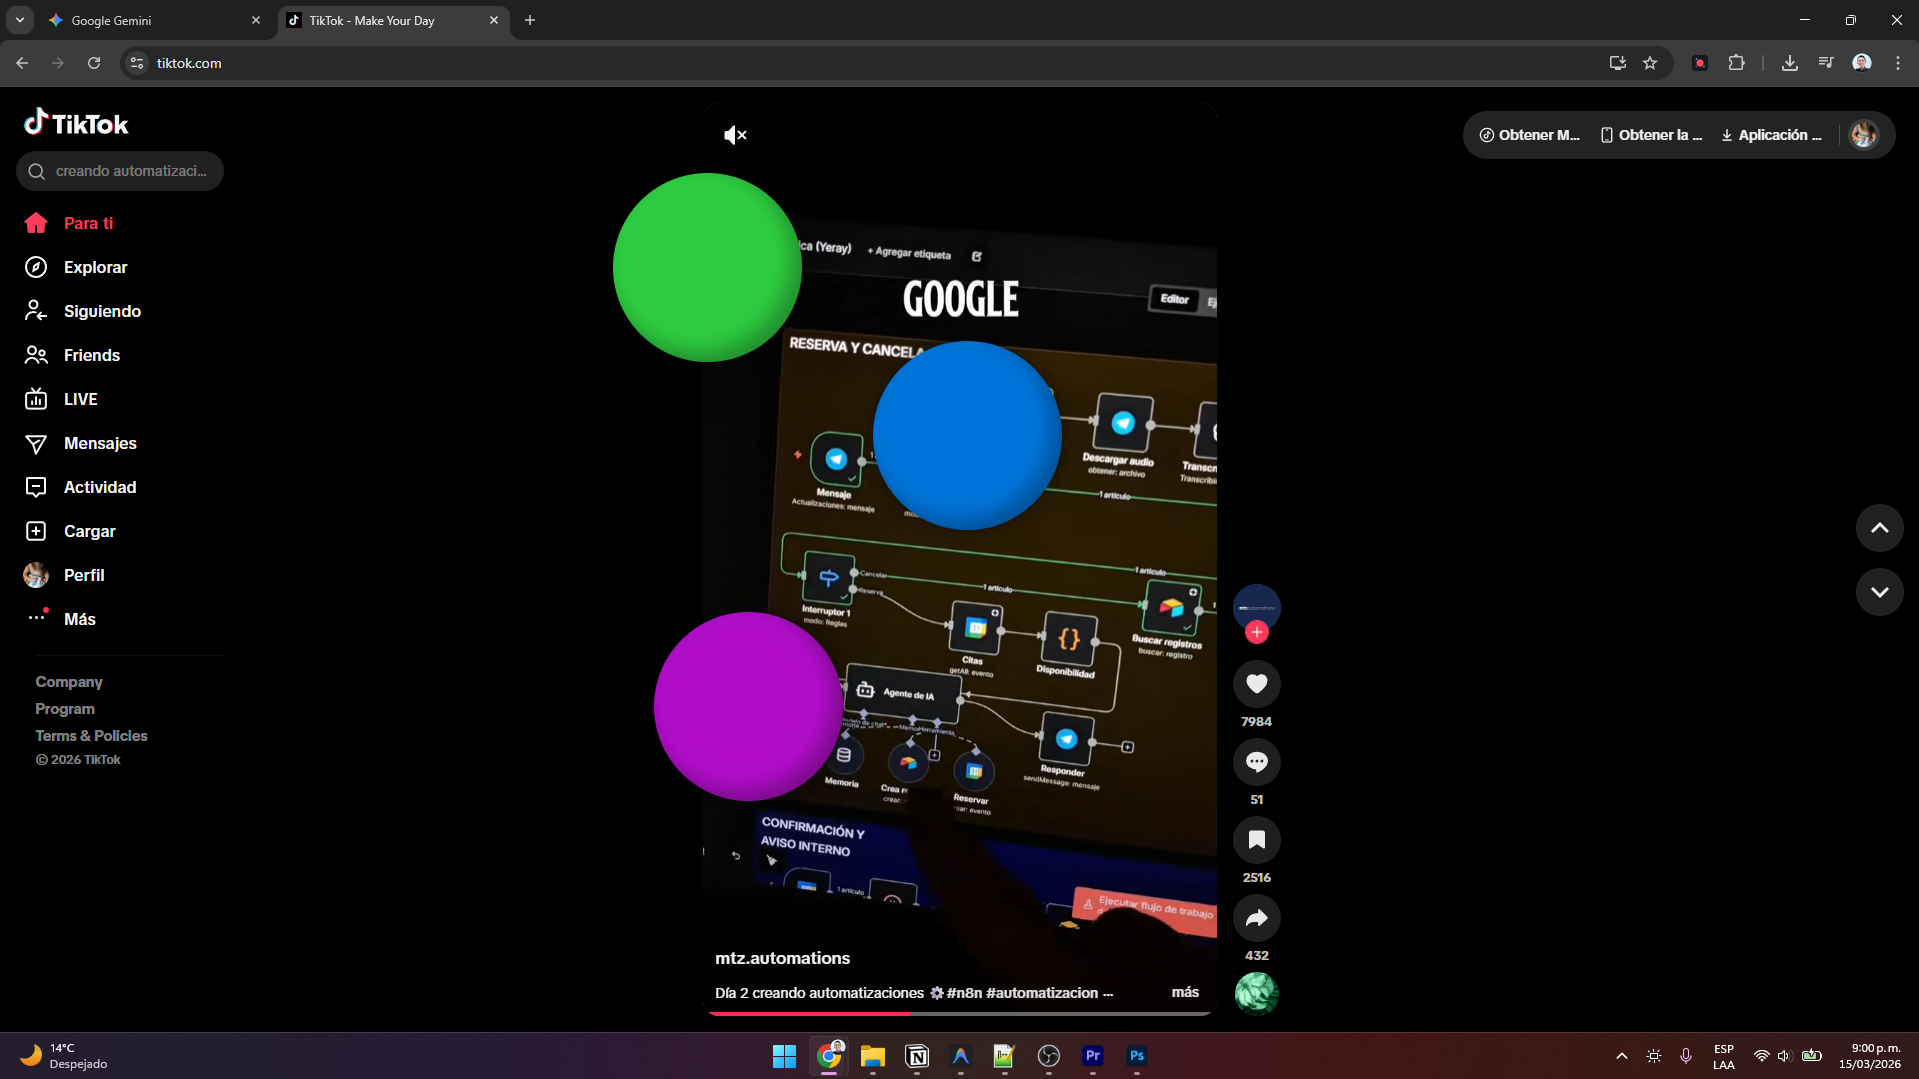Viewport: 1919px width, 1079px height.
Task: Expand Terms & Policies footer section
Action: (91, 736)
